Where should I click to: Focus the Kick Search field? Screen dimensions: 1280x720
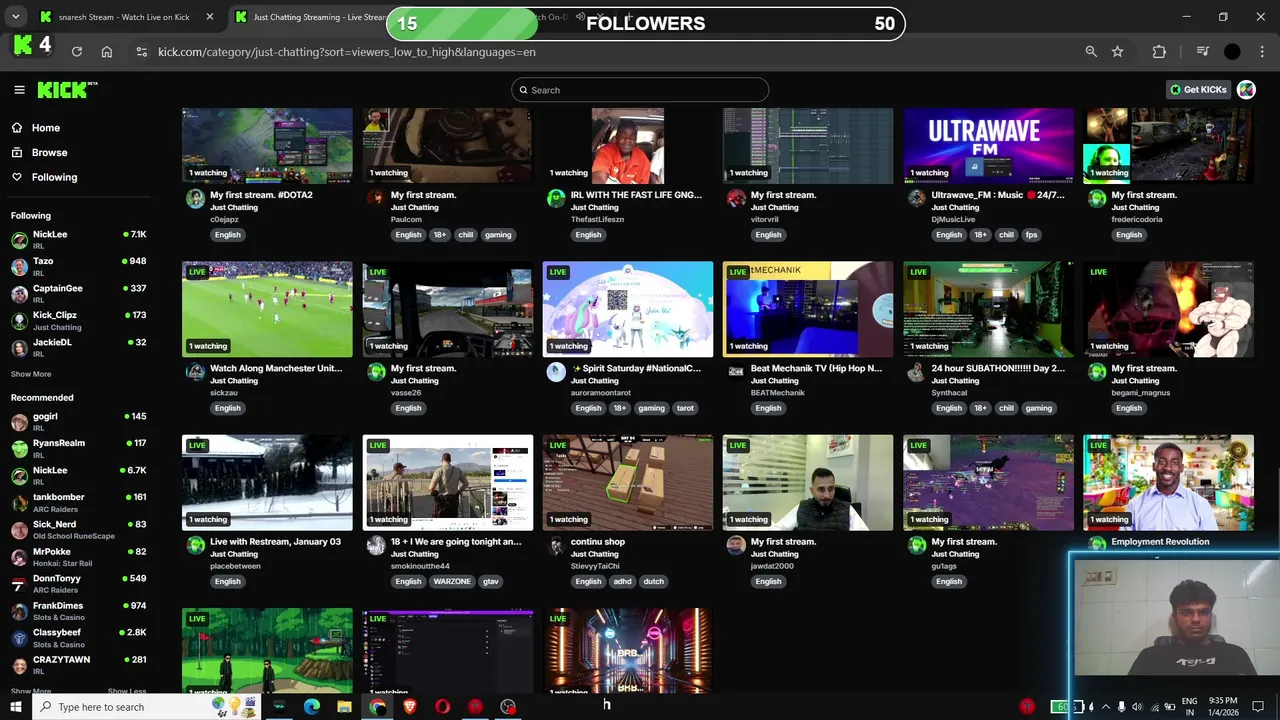[x=640, y=90]
